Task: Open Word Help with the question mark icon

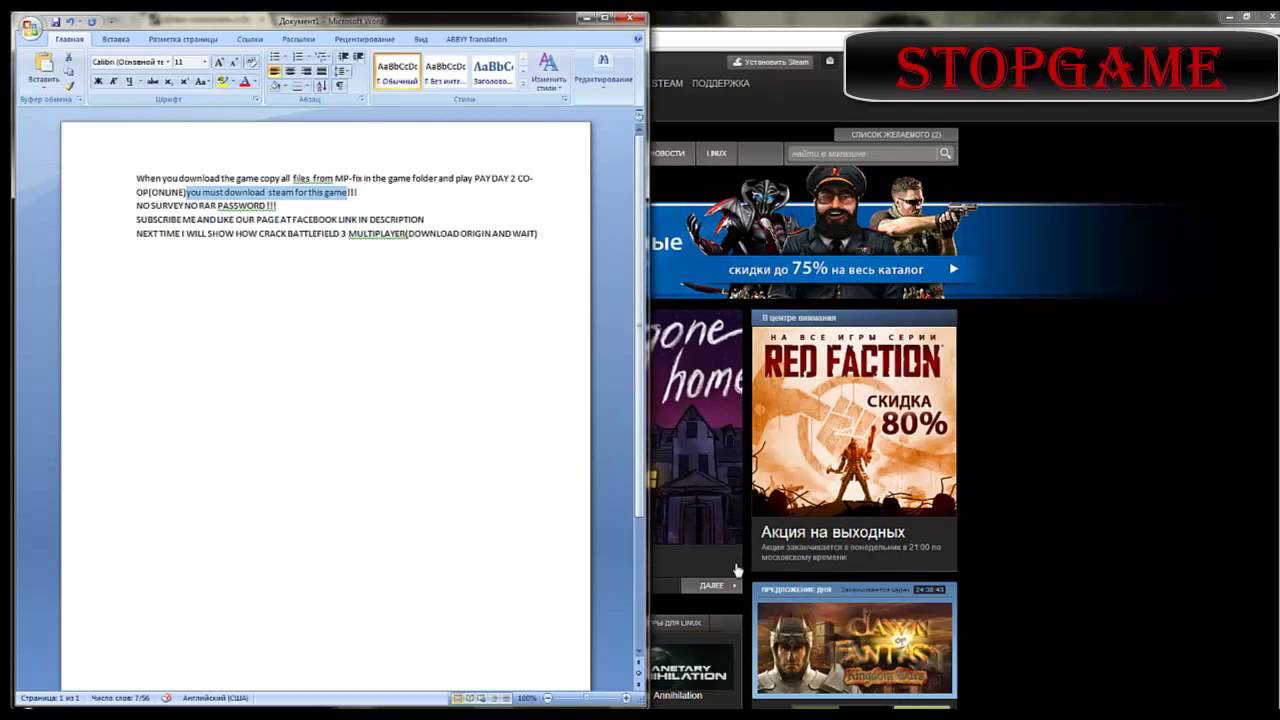Action: click(x=638, y=39)
